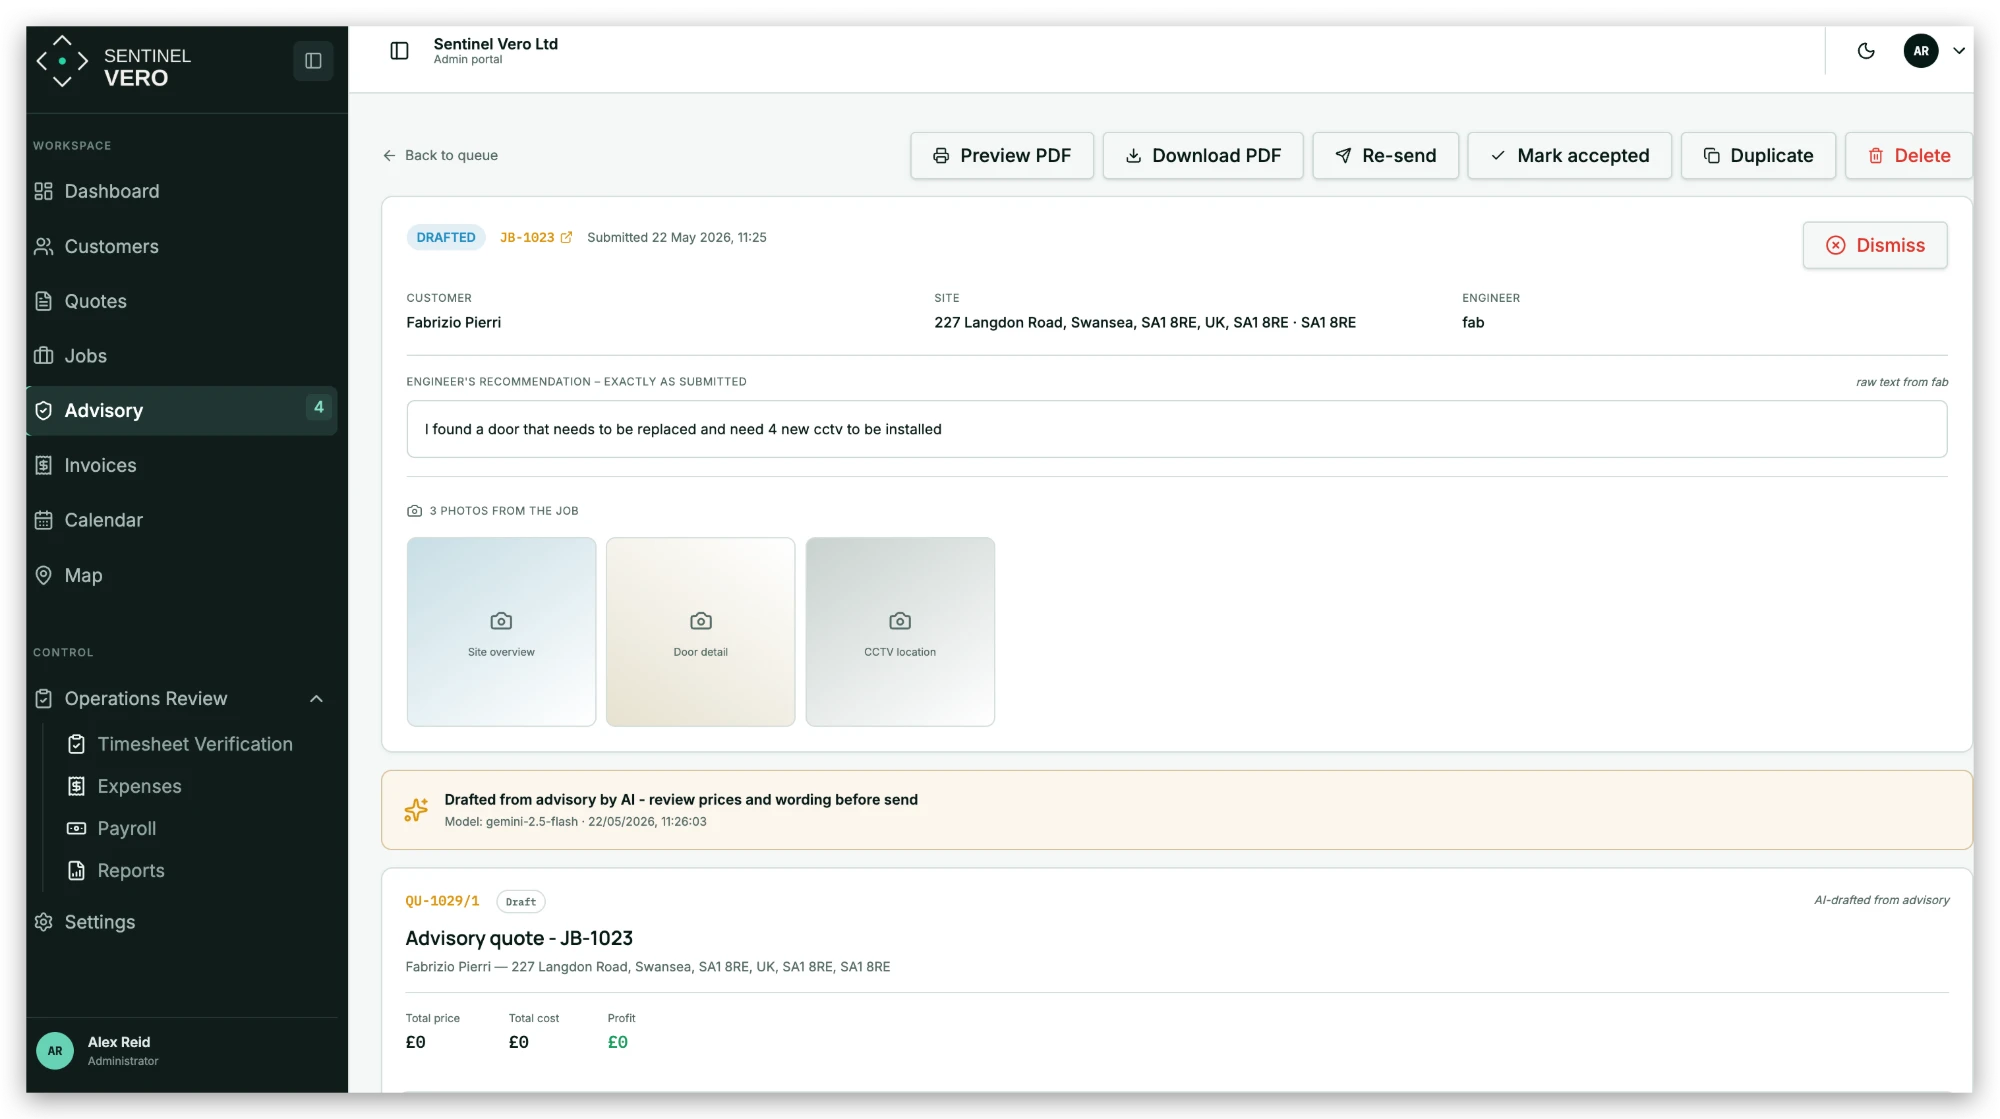Open CCTV location photo thumbnail
Viewport: 2000px width, 1119px height.
pyautogui.click(x=900, y=632)
